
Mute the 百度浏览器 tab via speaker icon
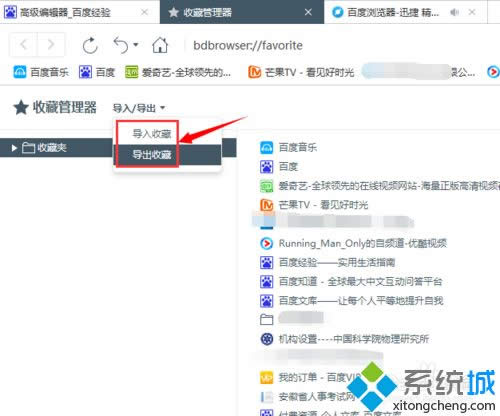point(454,12)
